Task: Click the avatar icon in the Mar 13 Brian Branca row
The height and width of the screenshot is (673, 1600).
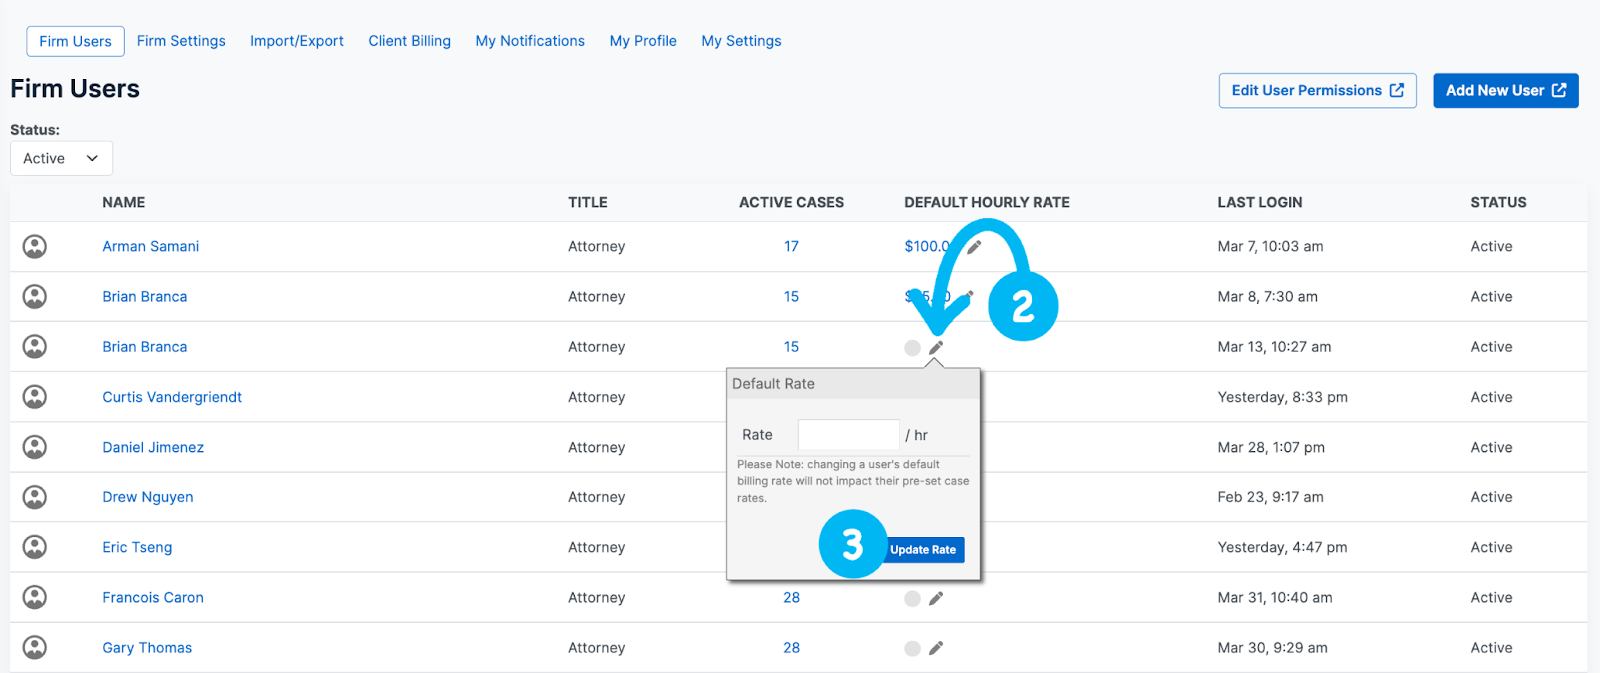Action: click(35, 346)
